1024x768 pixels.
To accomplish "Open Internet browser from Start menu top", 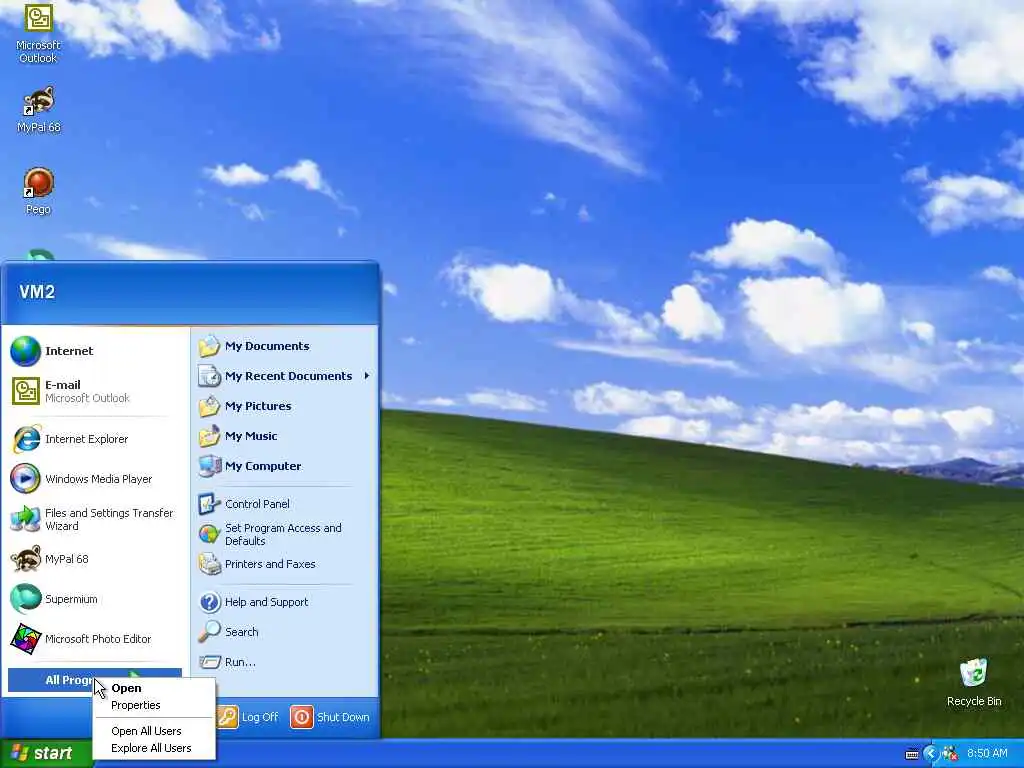I will (x=95, y=351).
